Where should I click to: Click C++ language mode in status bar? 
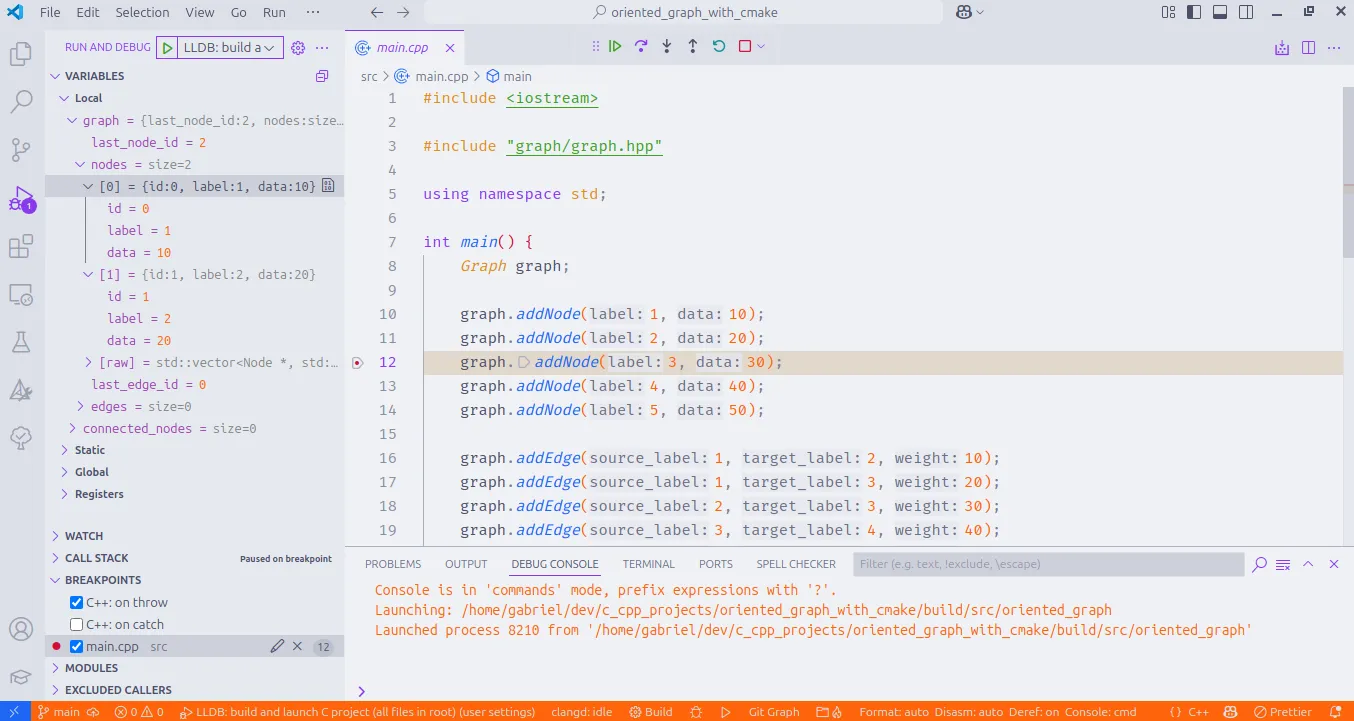coord(1198,712)
